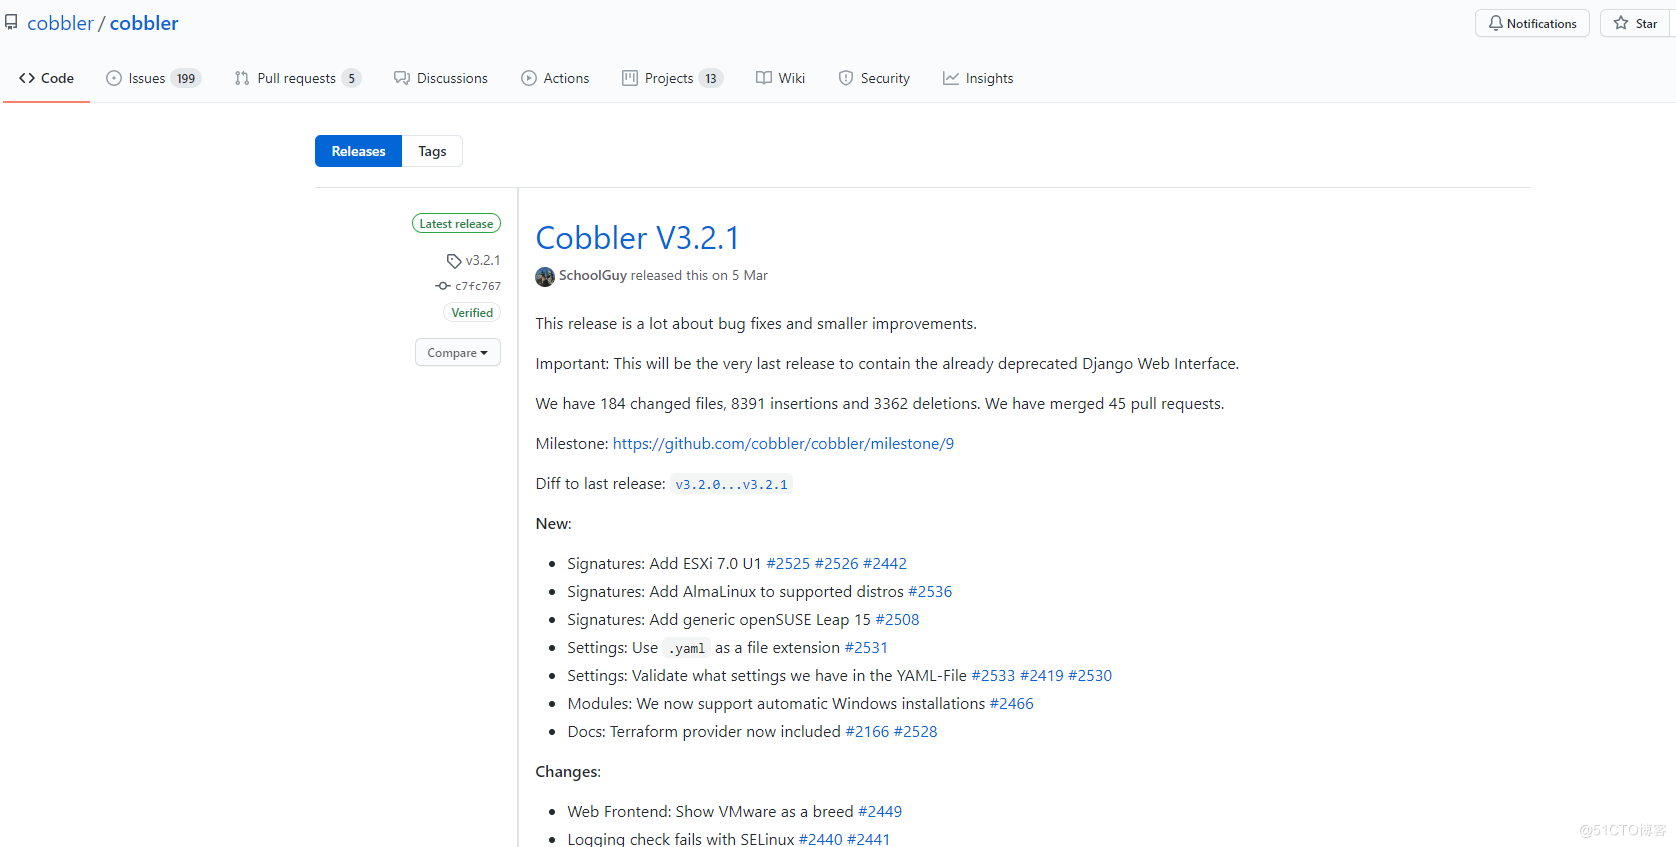
Task: Open commit c7fc767
Action: pos(478,286)
